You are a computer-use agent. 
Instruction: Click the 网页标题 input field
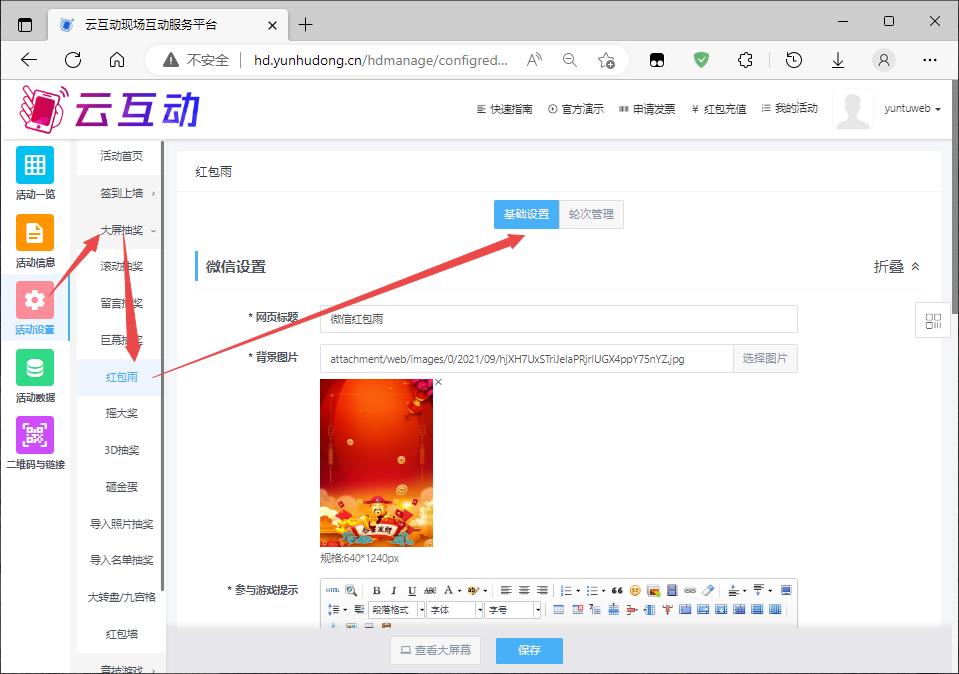pyautogui.click(x=558, y=319)
